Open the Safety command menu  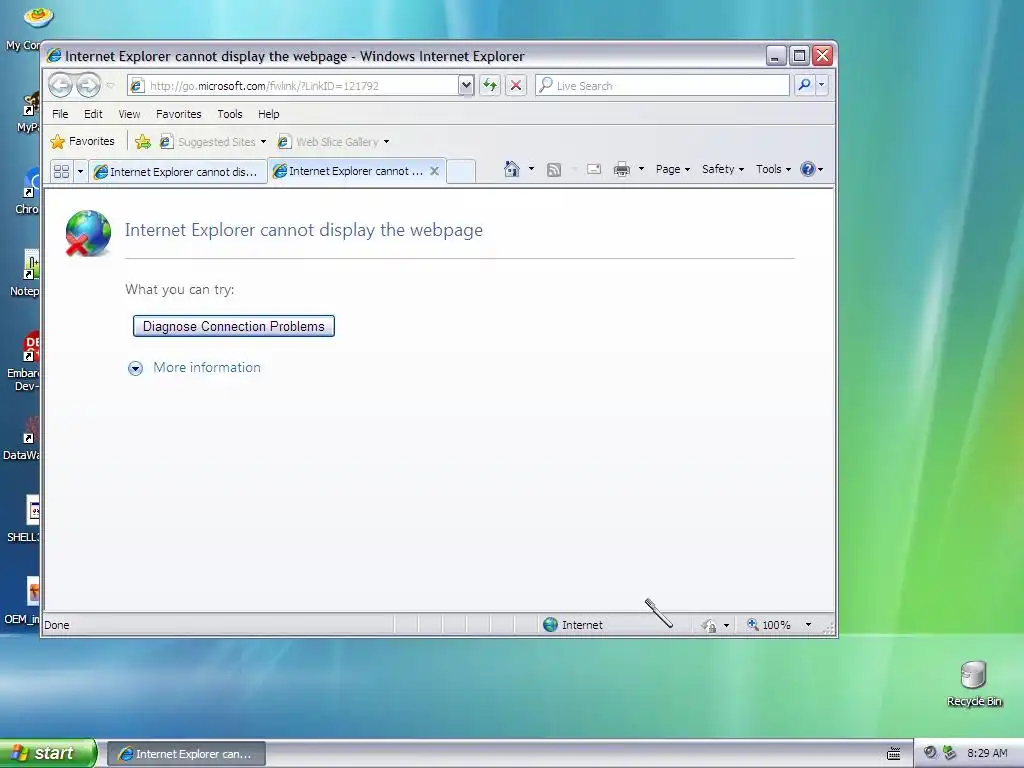(x=722, y=169)
